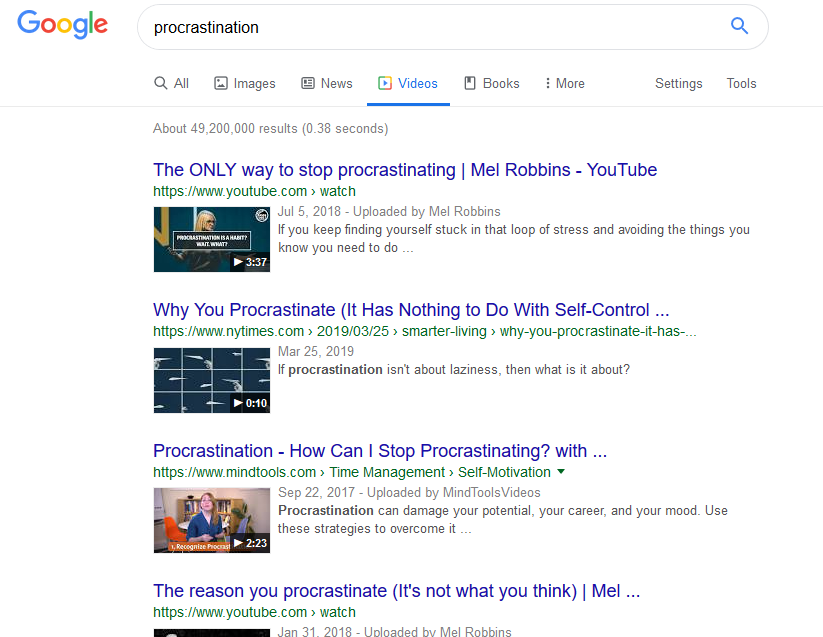This screenshot has width=823, height=637.
Task: Click the nytimes.com breadcrumb URL
Action: tap(425, 331)
